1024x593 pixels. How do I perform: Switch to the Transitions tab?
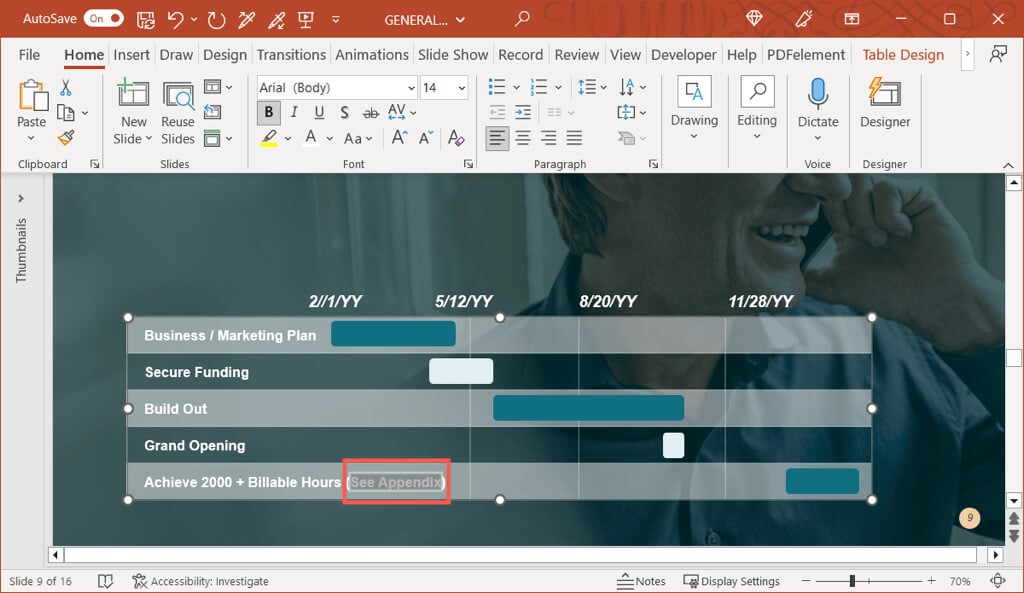tap(291, 55)
